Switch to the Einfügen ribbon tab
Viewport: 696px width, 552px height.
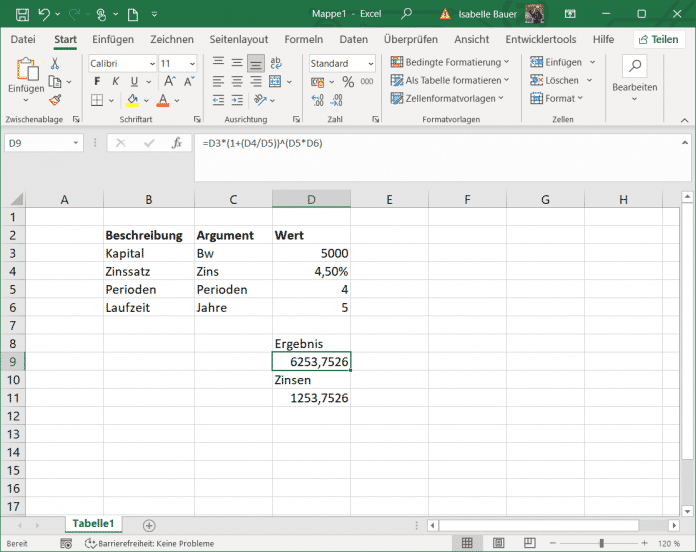[112, 39]
